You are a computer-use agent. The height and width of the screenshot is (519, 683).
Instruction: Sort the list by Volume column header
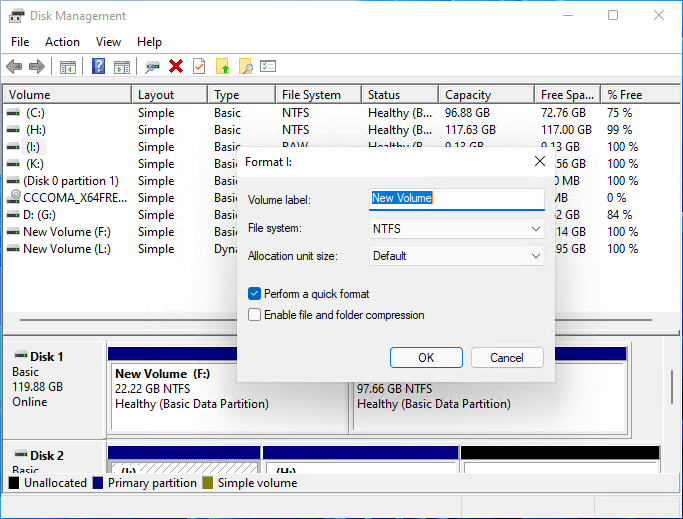pyautogui.click(x=66, y=95)
